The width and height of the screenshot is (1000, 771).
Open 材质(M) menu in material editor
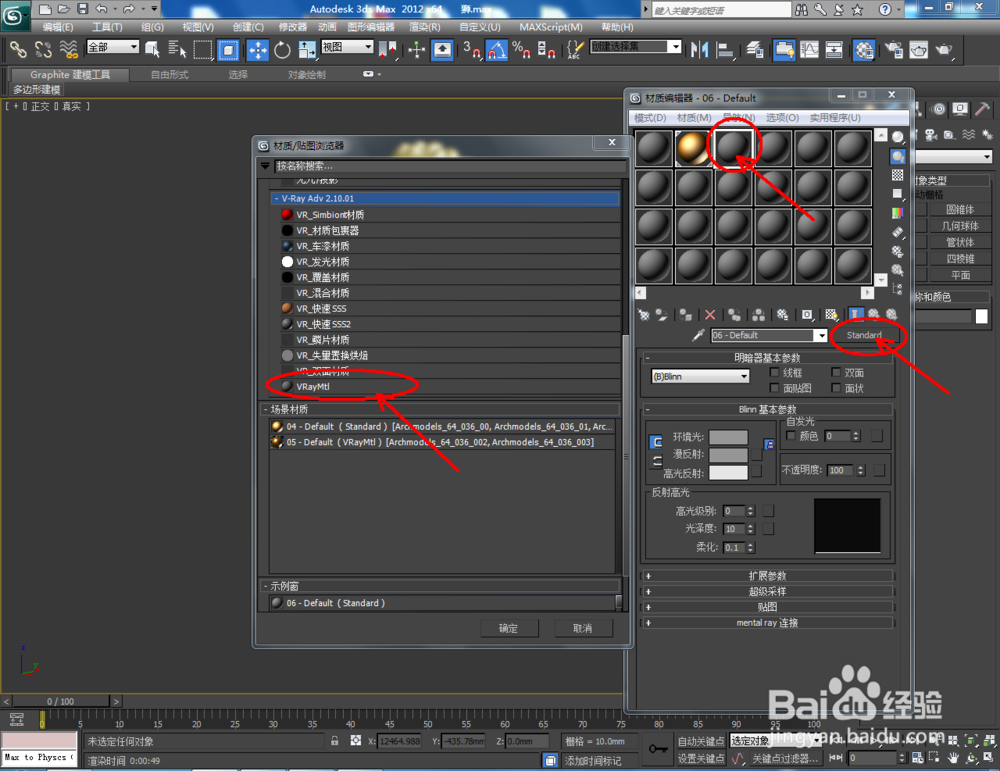[x=694, y=117]
